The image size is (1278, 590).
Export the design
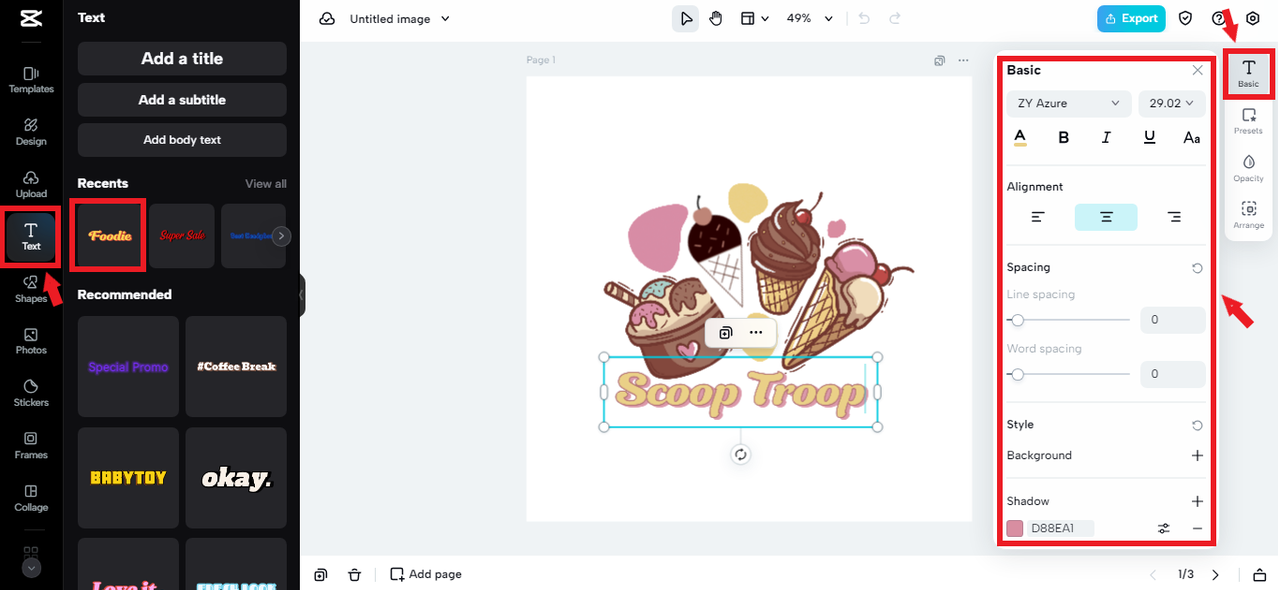[x=1131, y=18]
